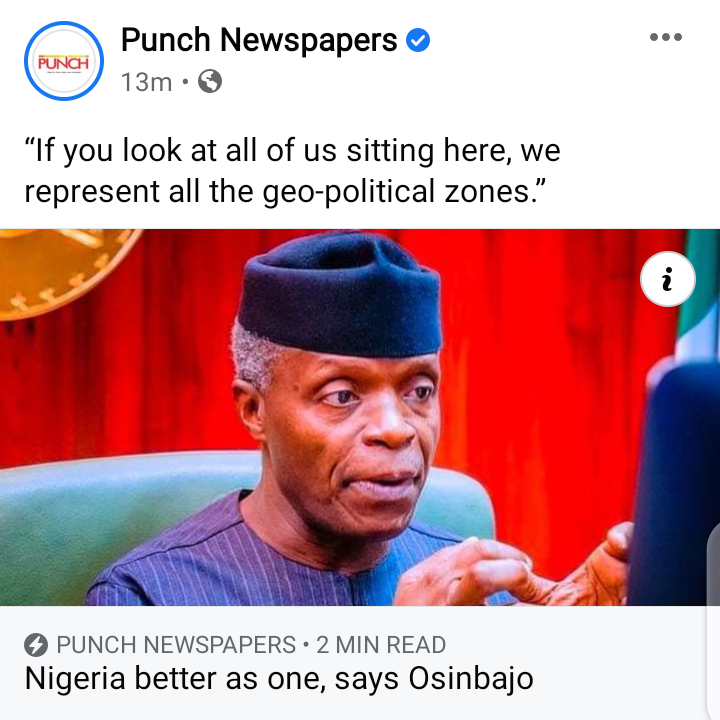
Task: Tap the word 'geo-political' in caption
Action: point(349,191)
